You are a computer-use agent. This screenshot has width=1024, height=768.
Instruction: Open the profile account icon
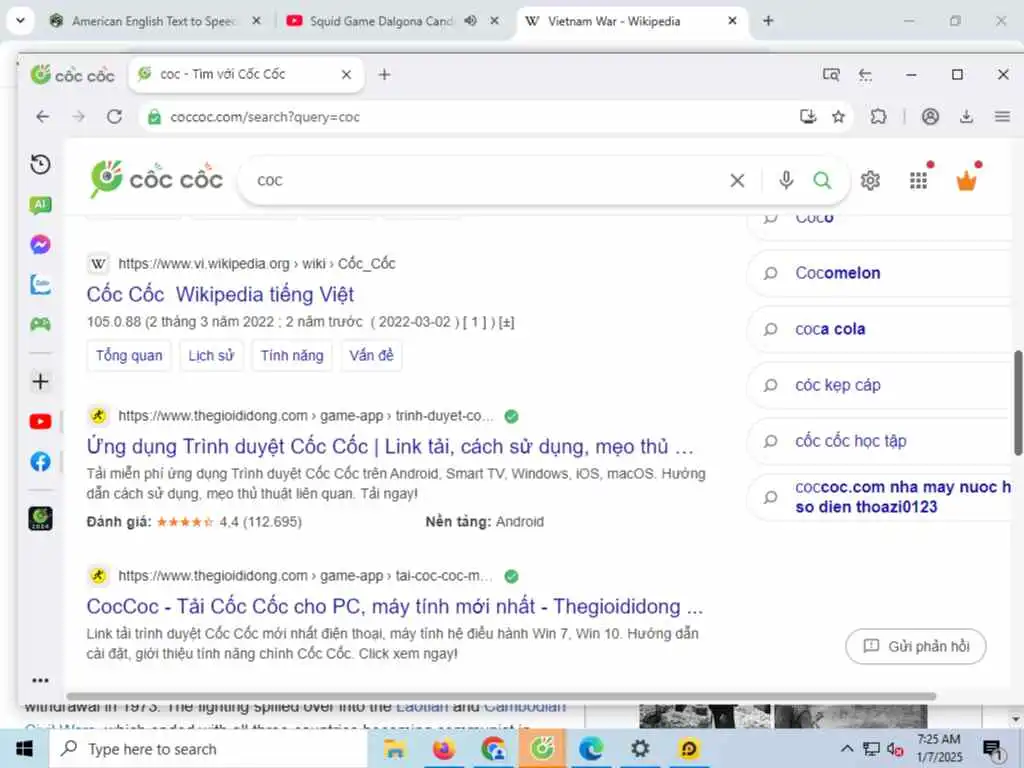point(931,117)
